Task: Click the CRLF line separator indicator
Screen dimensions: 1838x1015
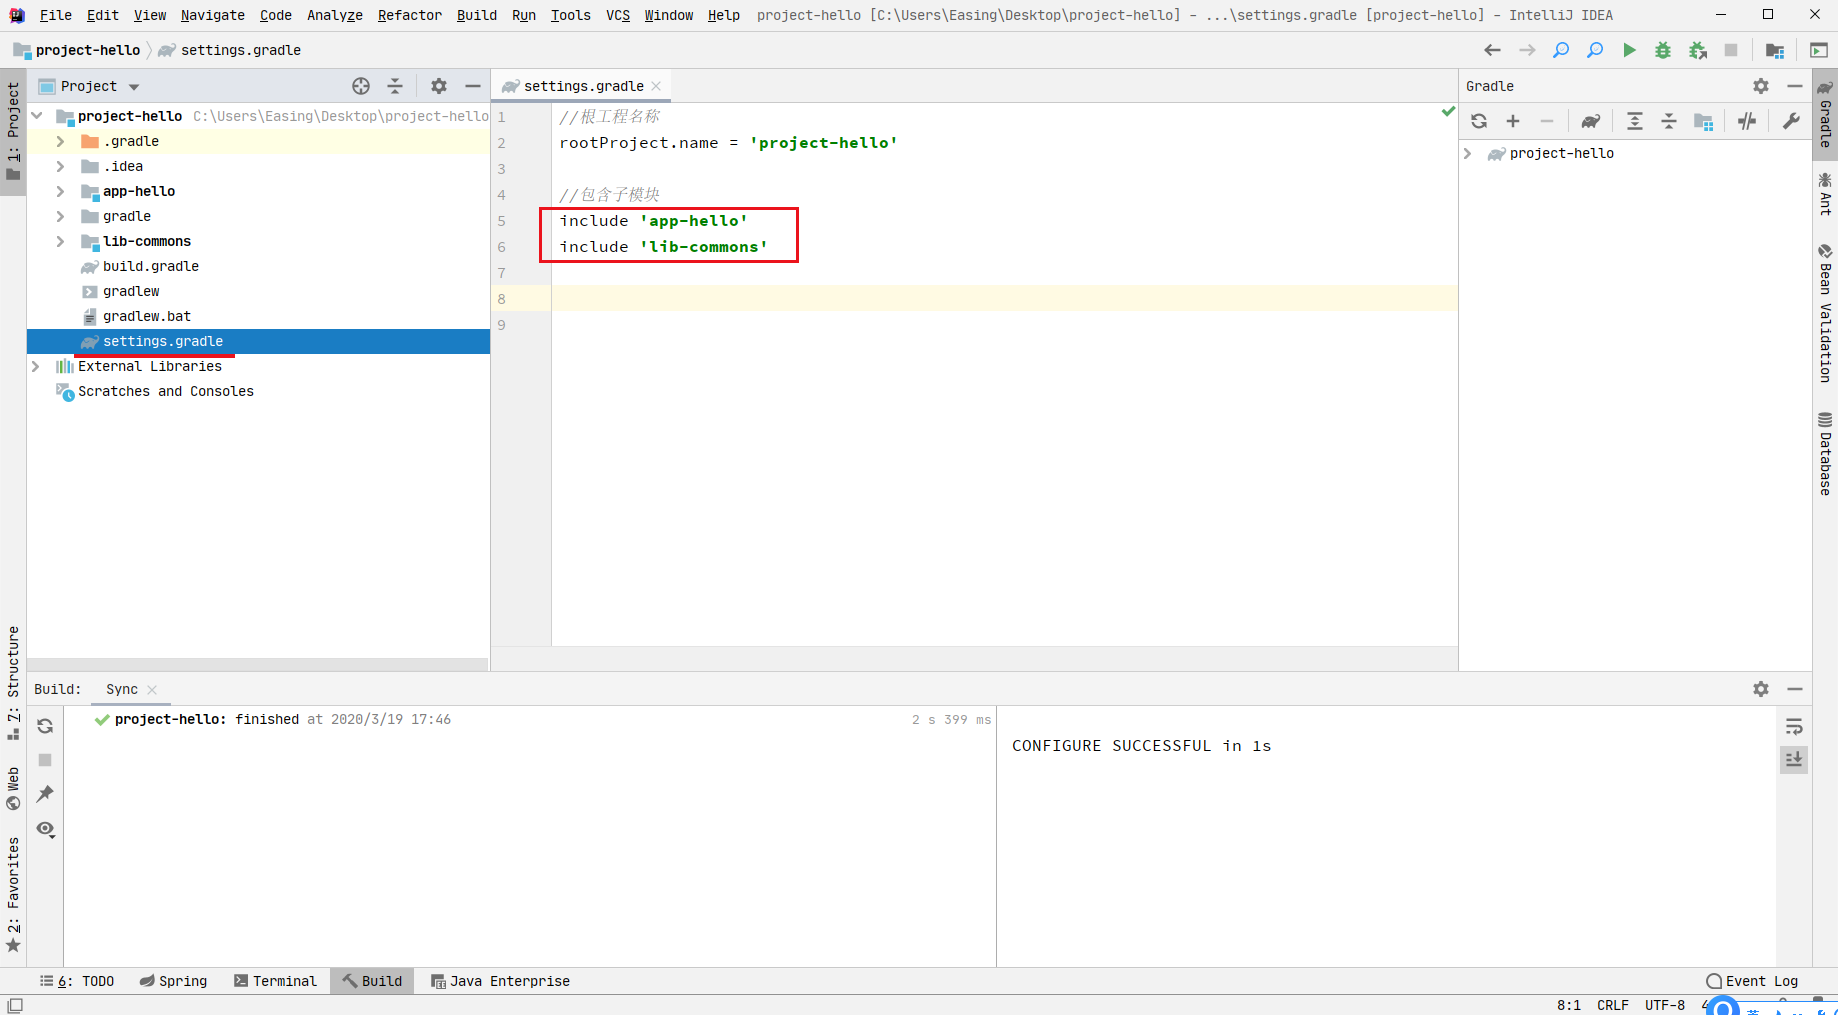Action: click(1612, 1005)
